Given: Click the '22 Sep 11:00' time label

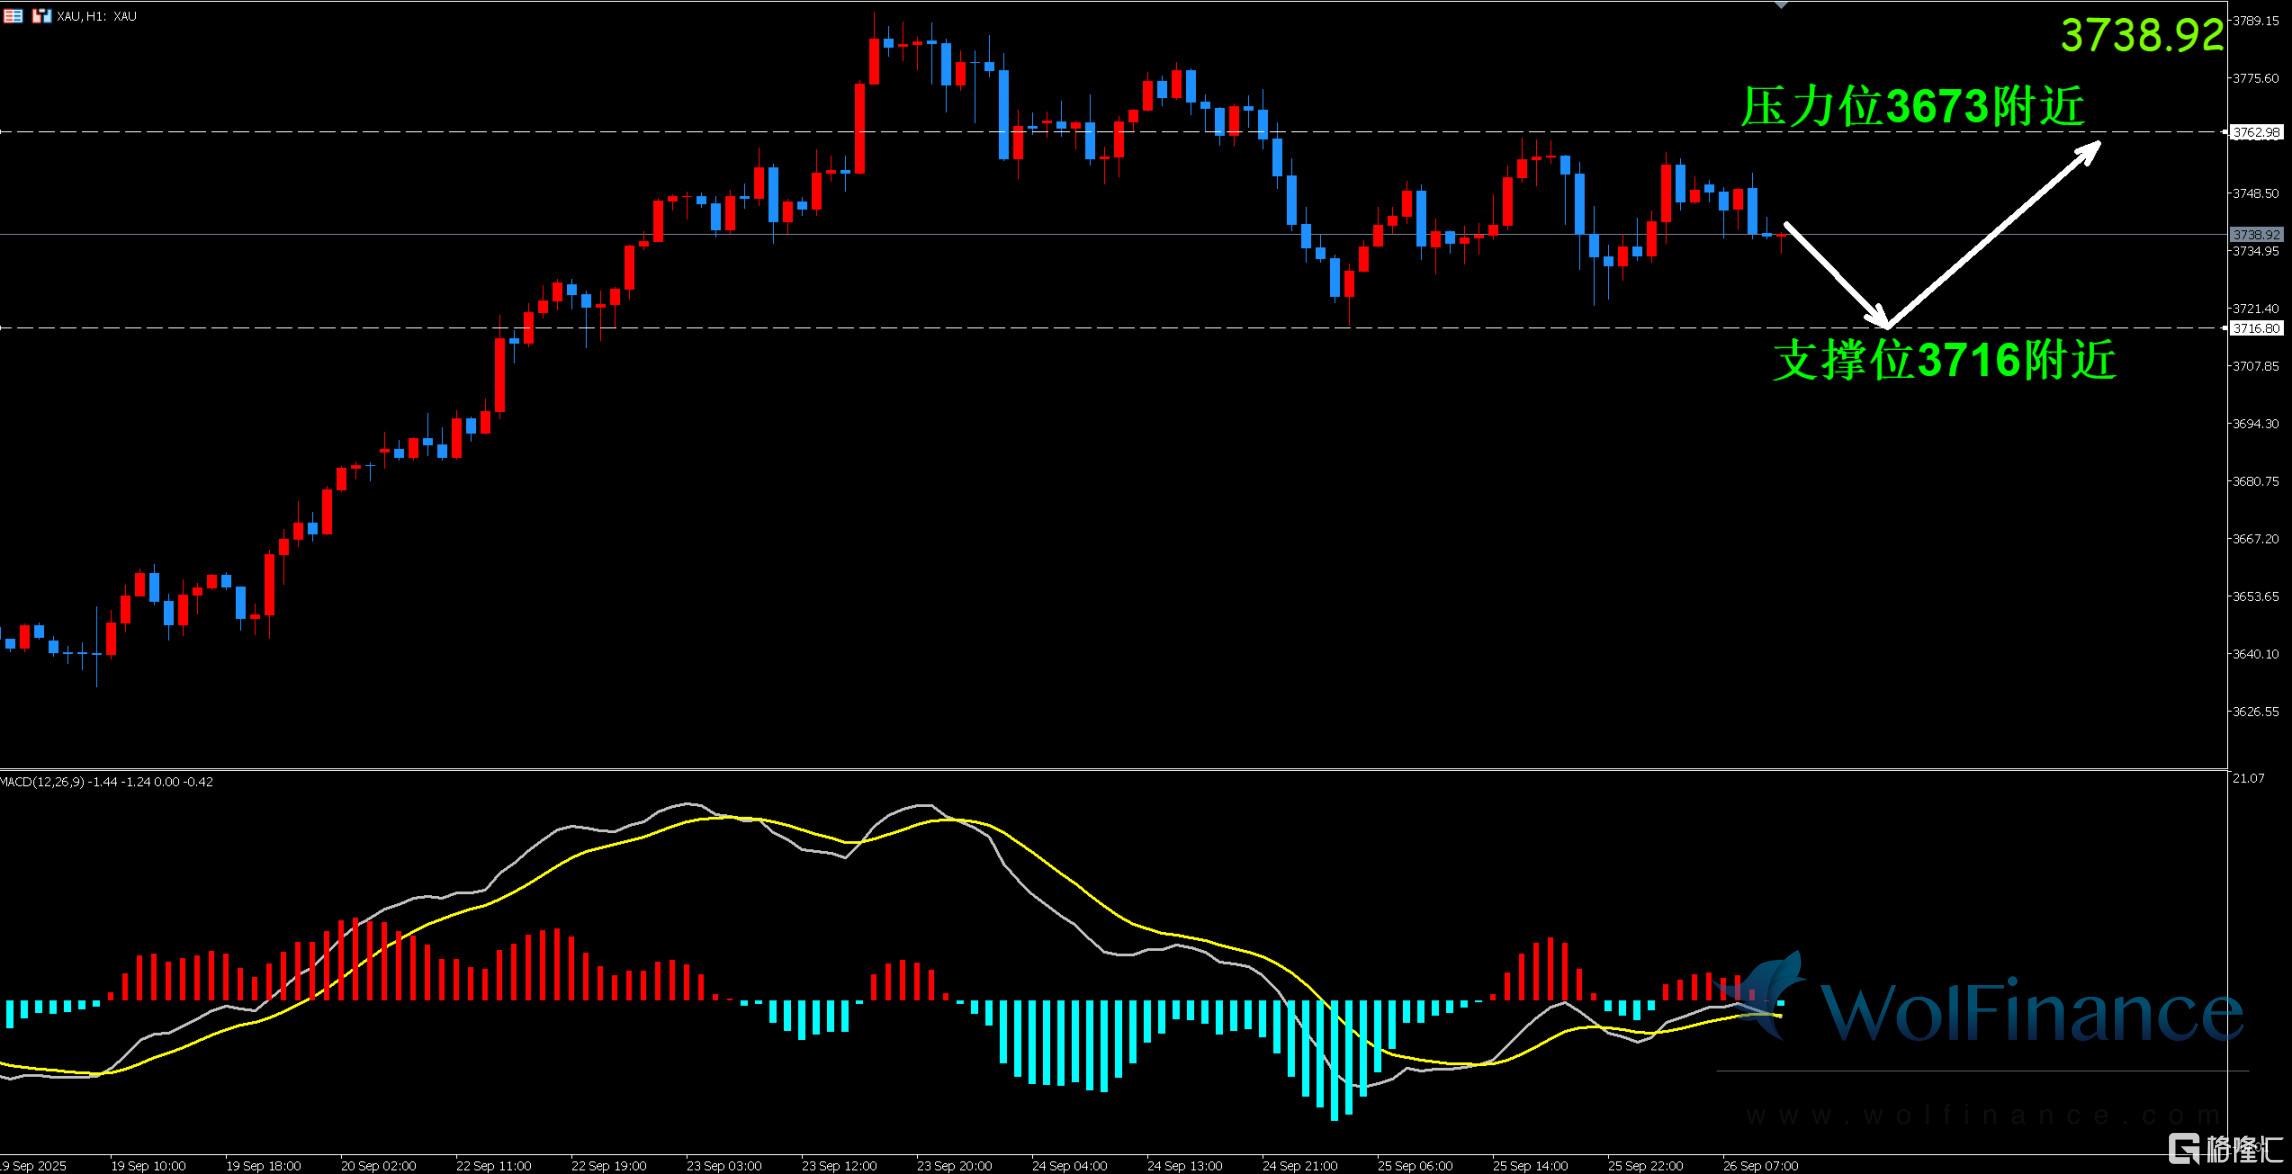Looking at the screenshot, I should (x=493, y=1166).
